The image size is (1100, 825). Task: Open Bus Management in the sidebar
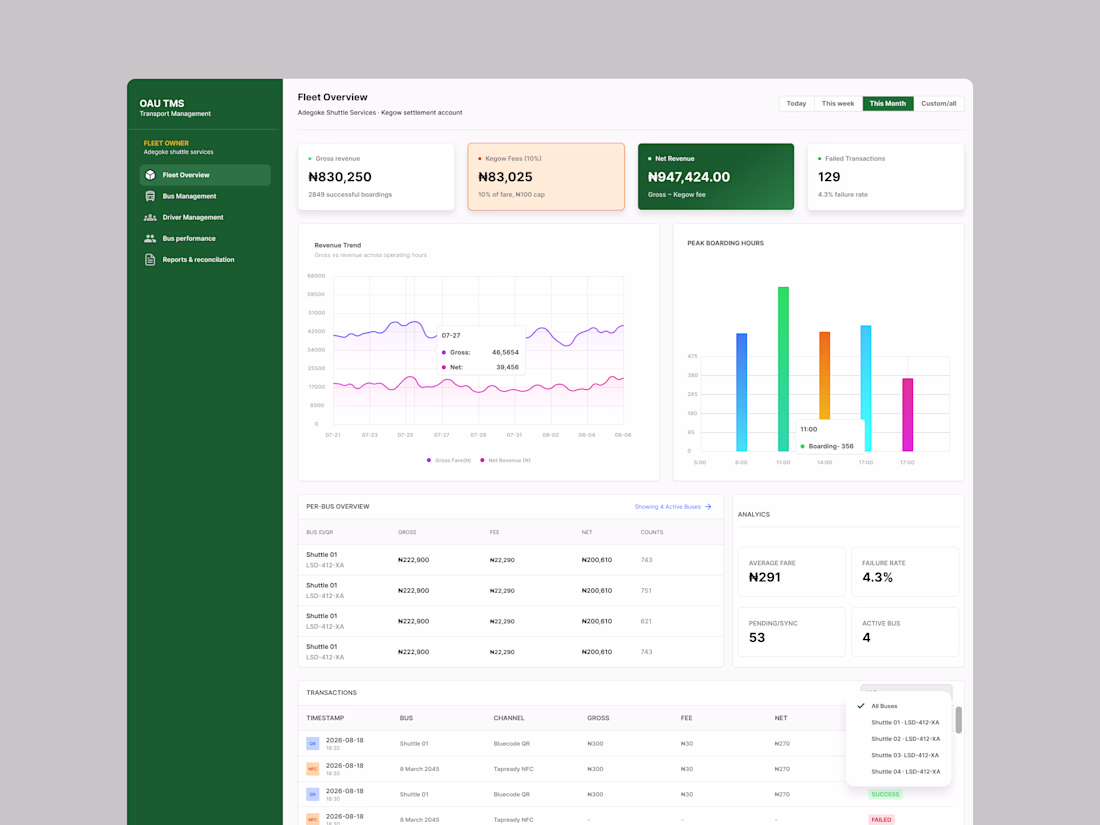[x=205, y=196]
